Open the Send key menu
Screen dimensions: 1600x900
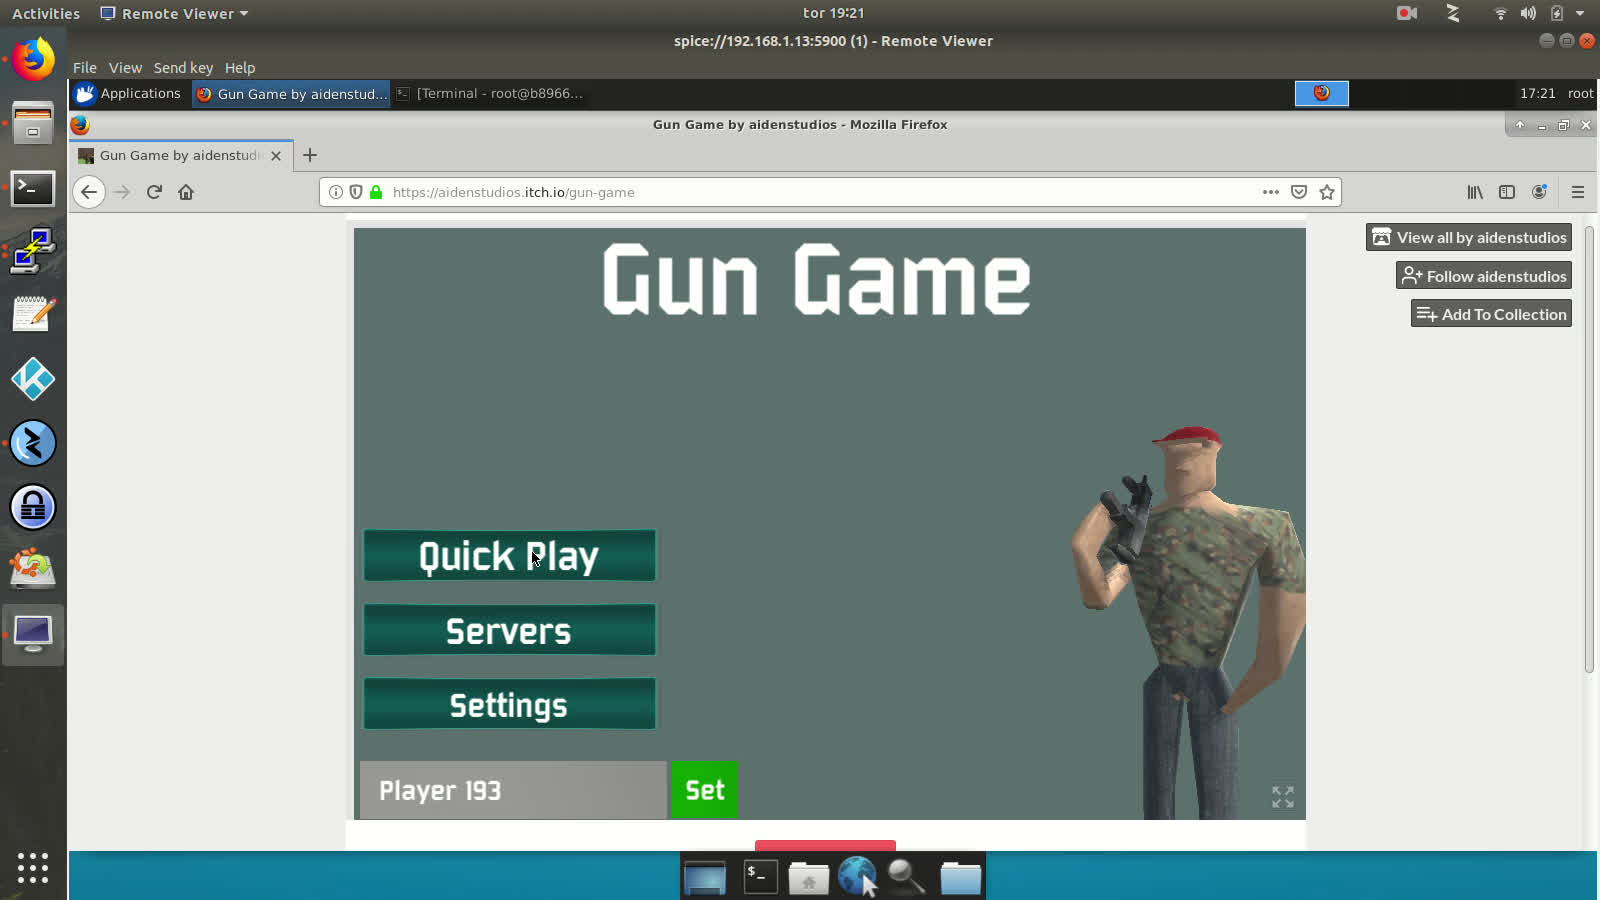[183, 67]
